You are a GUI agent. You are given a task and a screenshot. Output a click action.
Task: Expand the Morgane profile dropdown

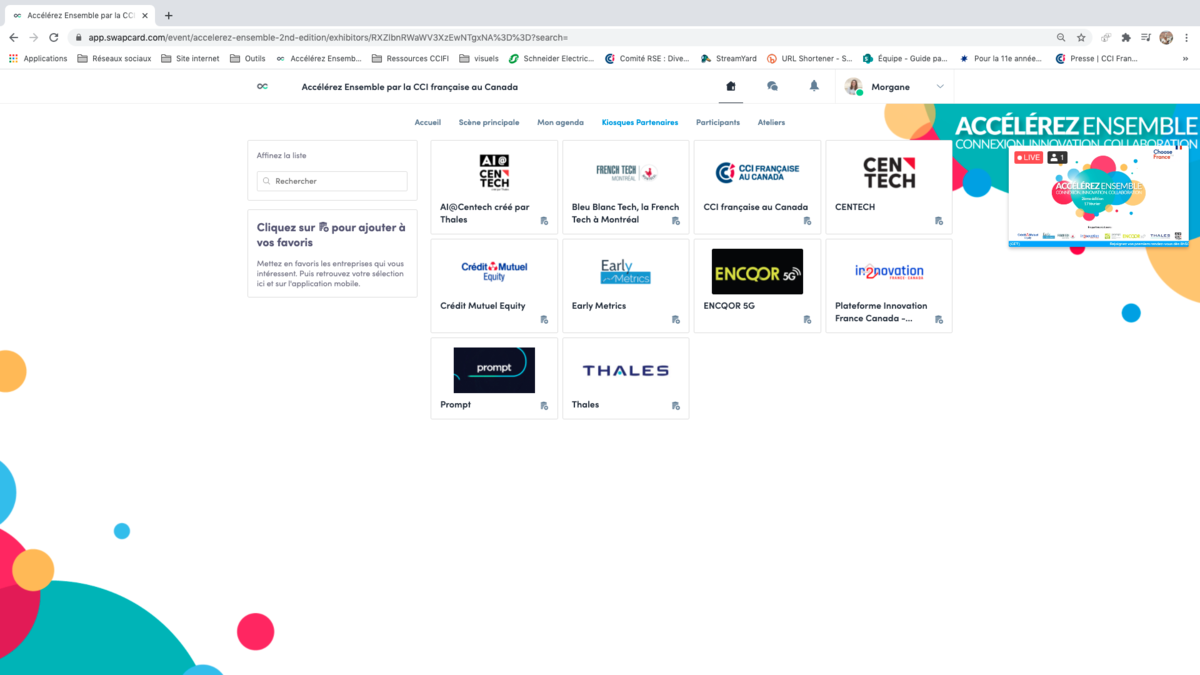click(939, 87)
